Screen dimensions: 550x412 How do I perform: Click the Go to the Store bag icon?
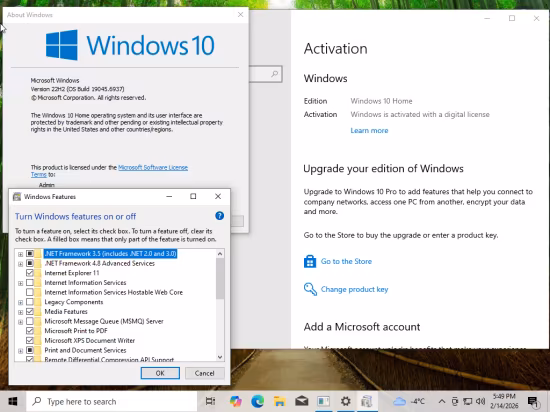point(310,262)
